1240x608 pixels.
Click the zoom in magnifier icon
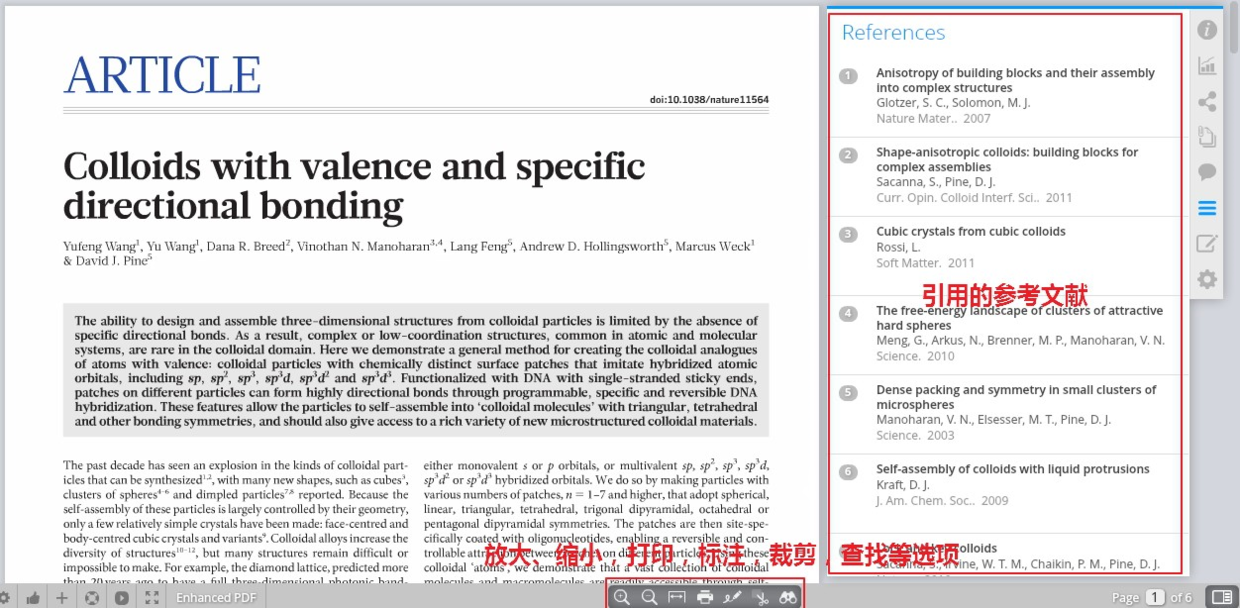(622, 597)
